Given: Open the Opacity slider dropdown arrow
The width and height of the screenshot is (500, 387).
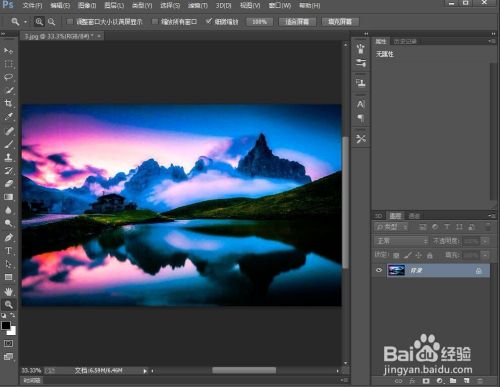Looking at the screenshot, I should 485,241.
